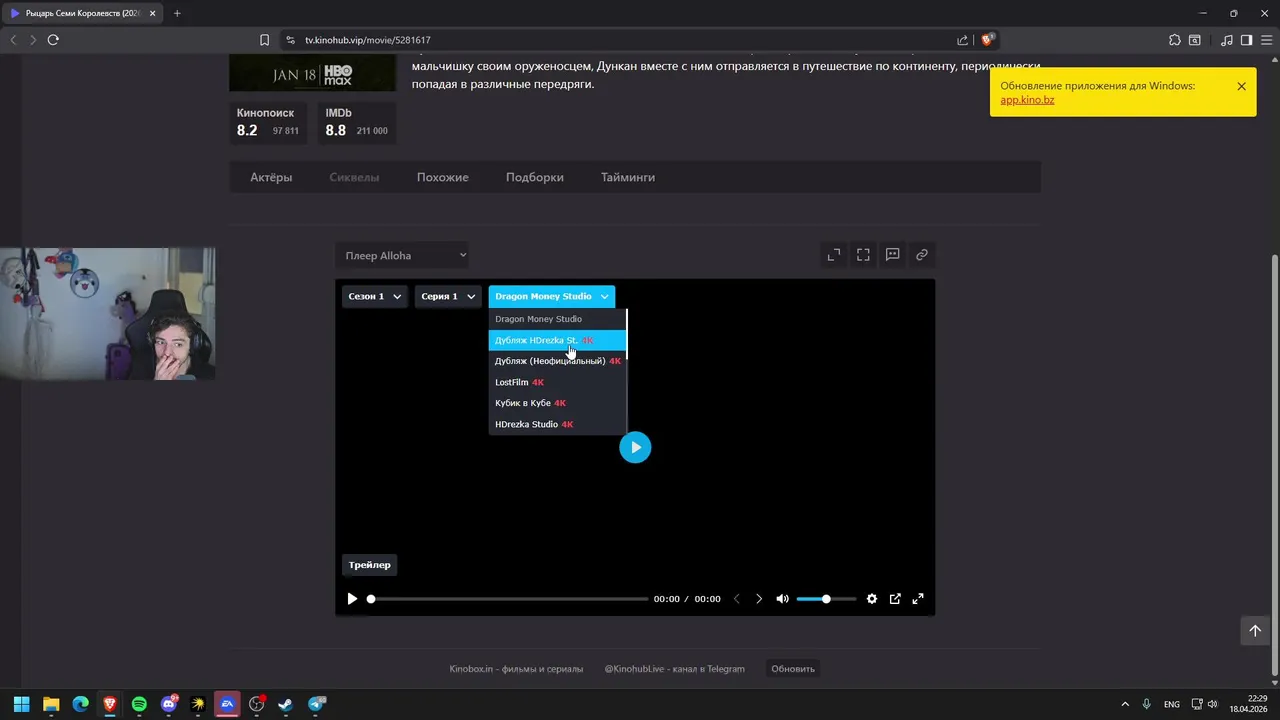Switch to the Подборки tab
The image size is (1280, 720).
pyautogui.click(x=534, y=177)
